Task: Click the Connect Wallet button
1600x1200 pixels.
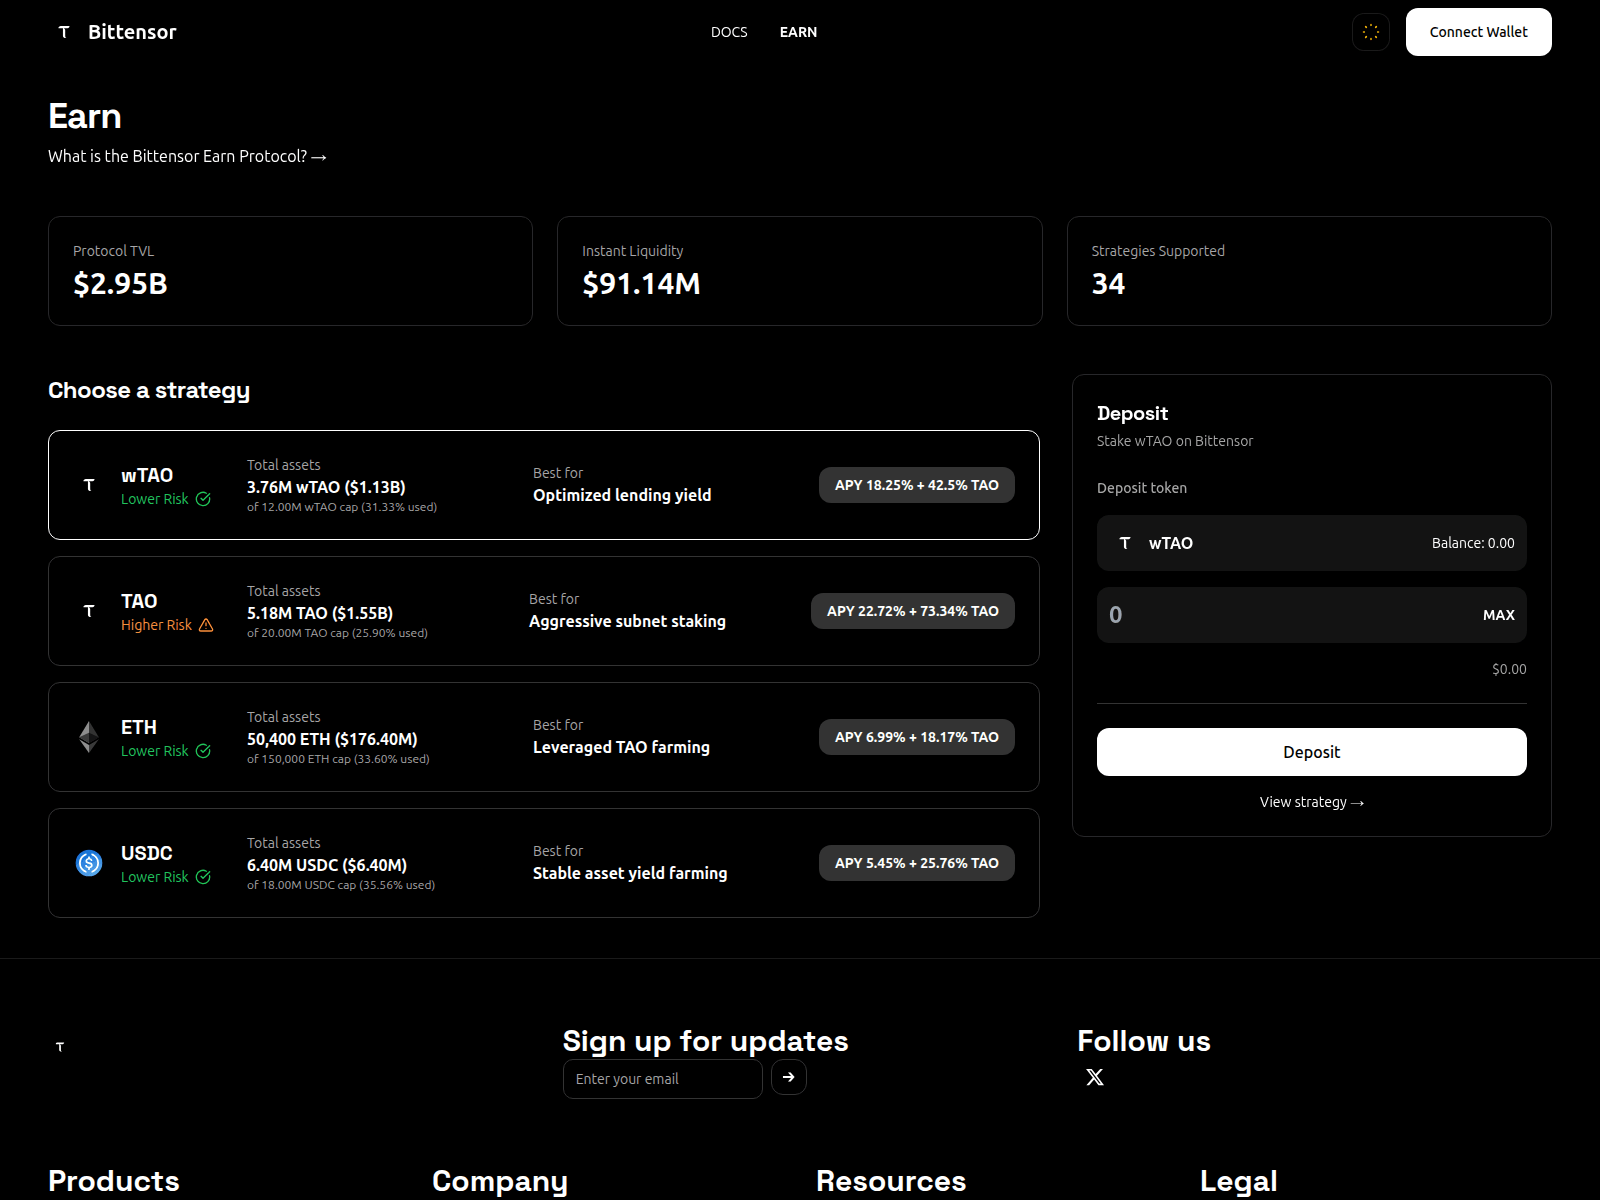Action: 1478,32
